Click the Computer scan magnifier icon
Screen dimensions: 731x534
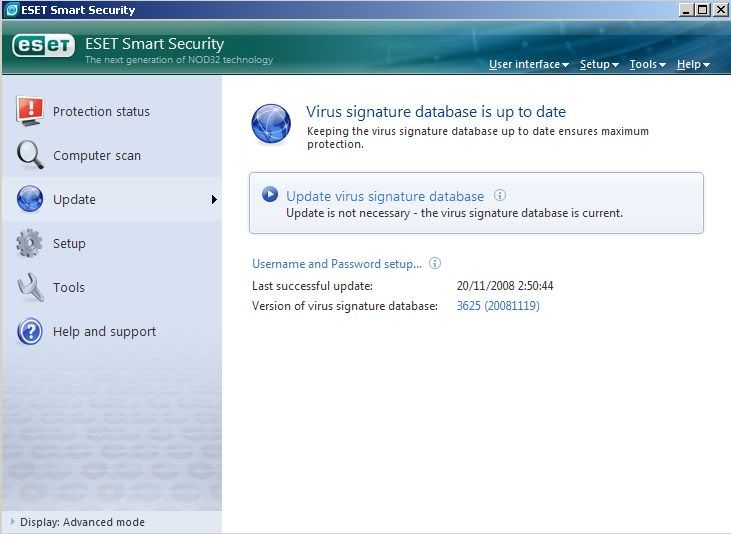click(x=30, y=155)
